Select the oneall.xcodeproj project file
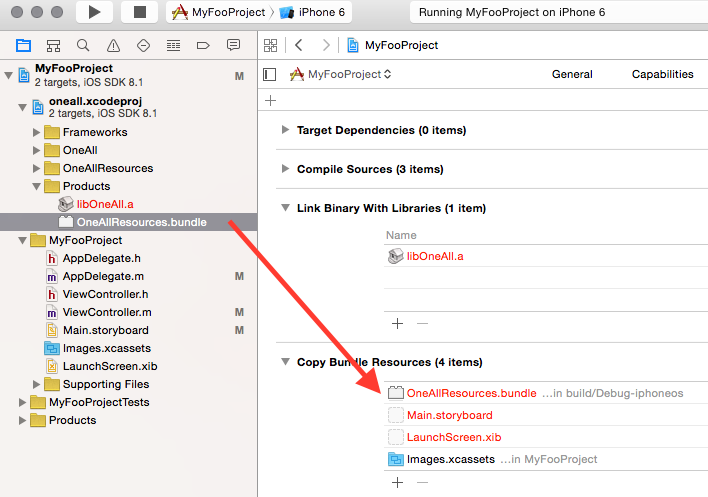Image resolution: width=708 pixels, height=497 pixels. coord(129,107)
